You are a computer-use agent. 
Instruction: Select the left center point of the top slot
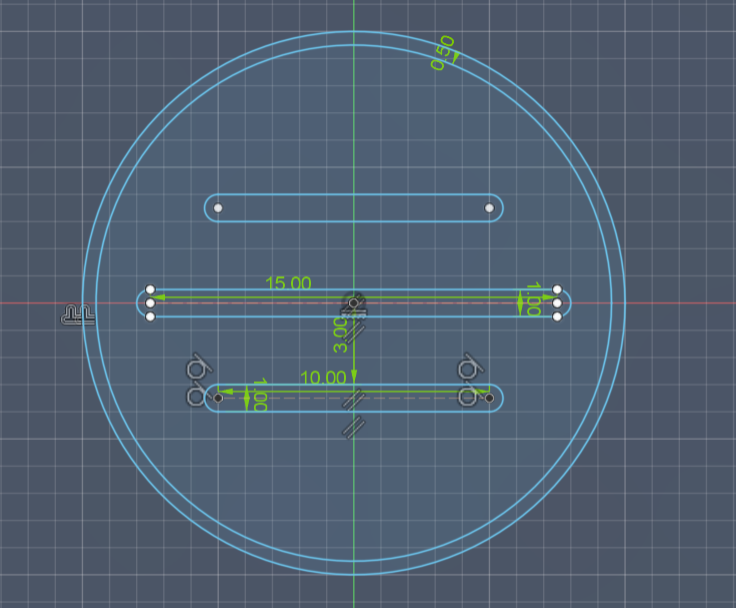coord(219,208)
